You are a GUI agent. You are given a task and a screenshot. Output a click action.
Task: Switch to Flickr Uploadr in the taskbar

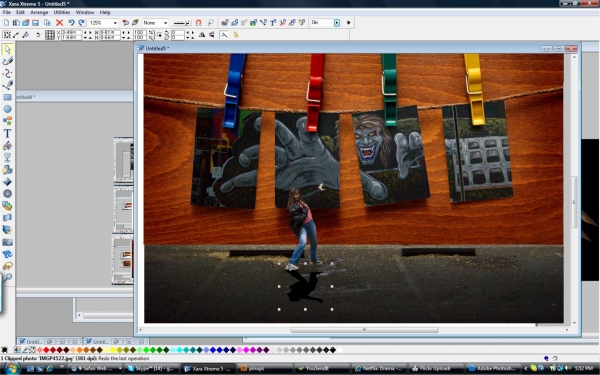click(x=436, y=368)
